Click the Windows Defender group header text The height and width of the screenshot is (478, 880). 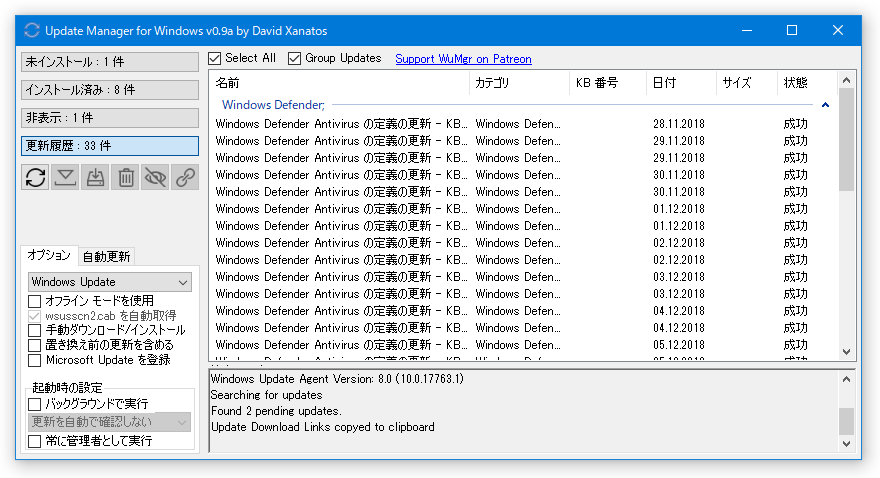pyautogui.click(x=273, y=105)
